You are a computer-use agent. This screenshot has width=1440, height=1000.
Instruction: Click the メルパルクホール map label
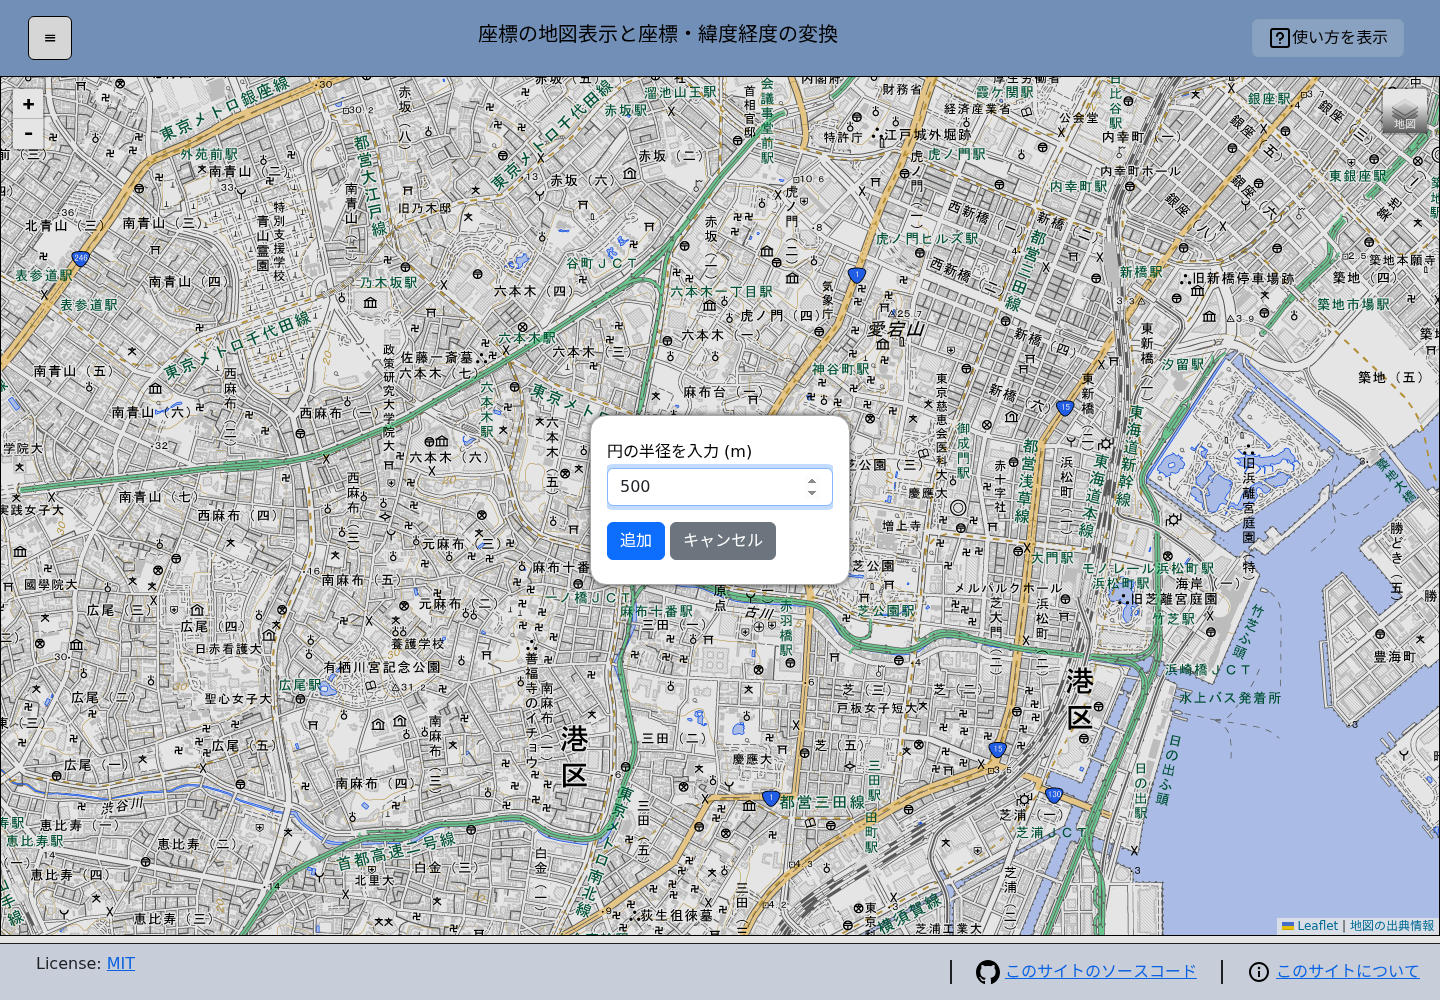click(x=1008, y=588)
